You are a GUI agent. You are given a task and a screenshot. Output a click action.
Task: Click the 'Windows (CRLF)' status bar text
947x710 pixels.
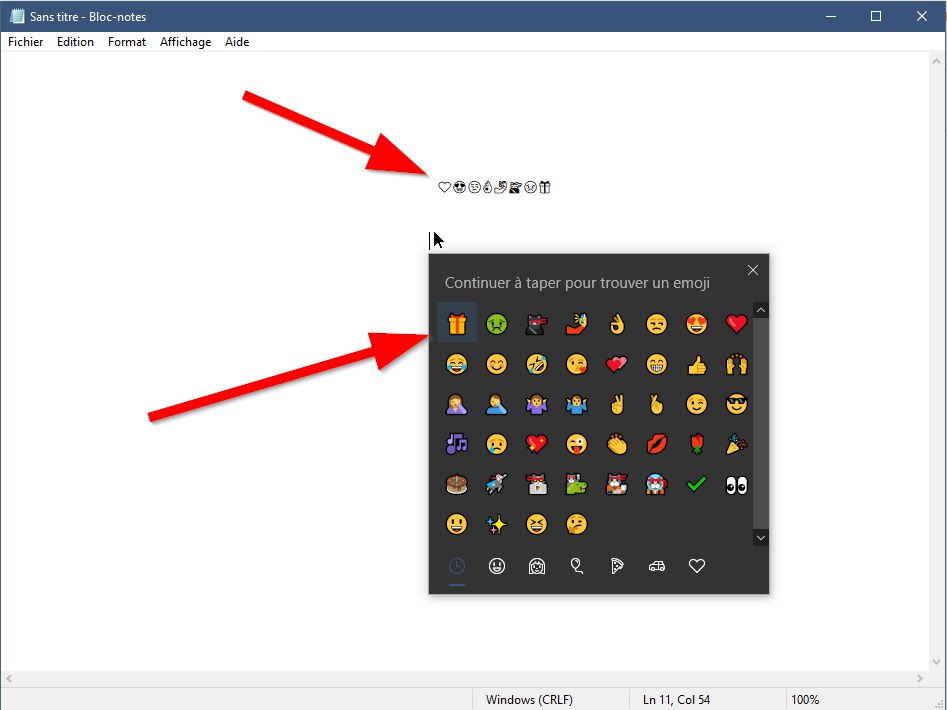pos(529,700)
